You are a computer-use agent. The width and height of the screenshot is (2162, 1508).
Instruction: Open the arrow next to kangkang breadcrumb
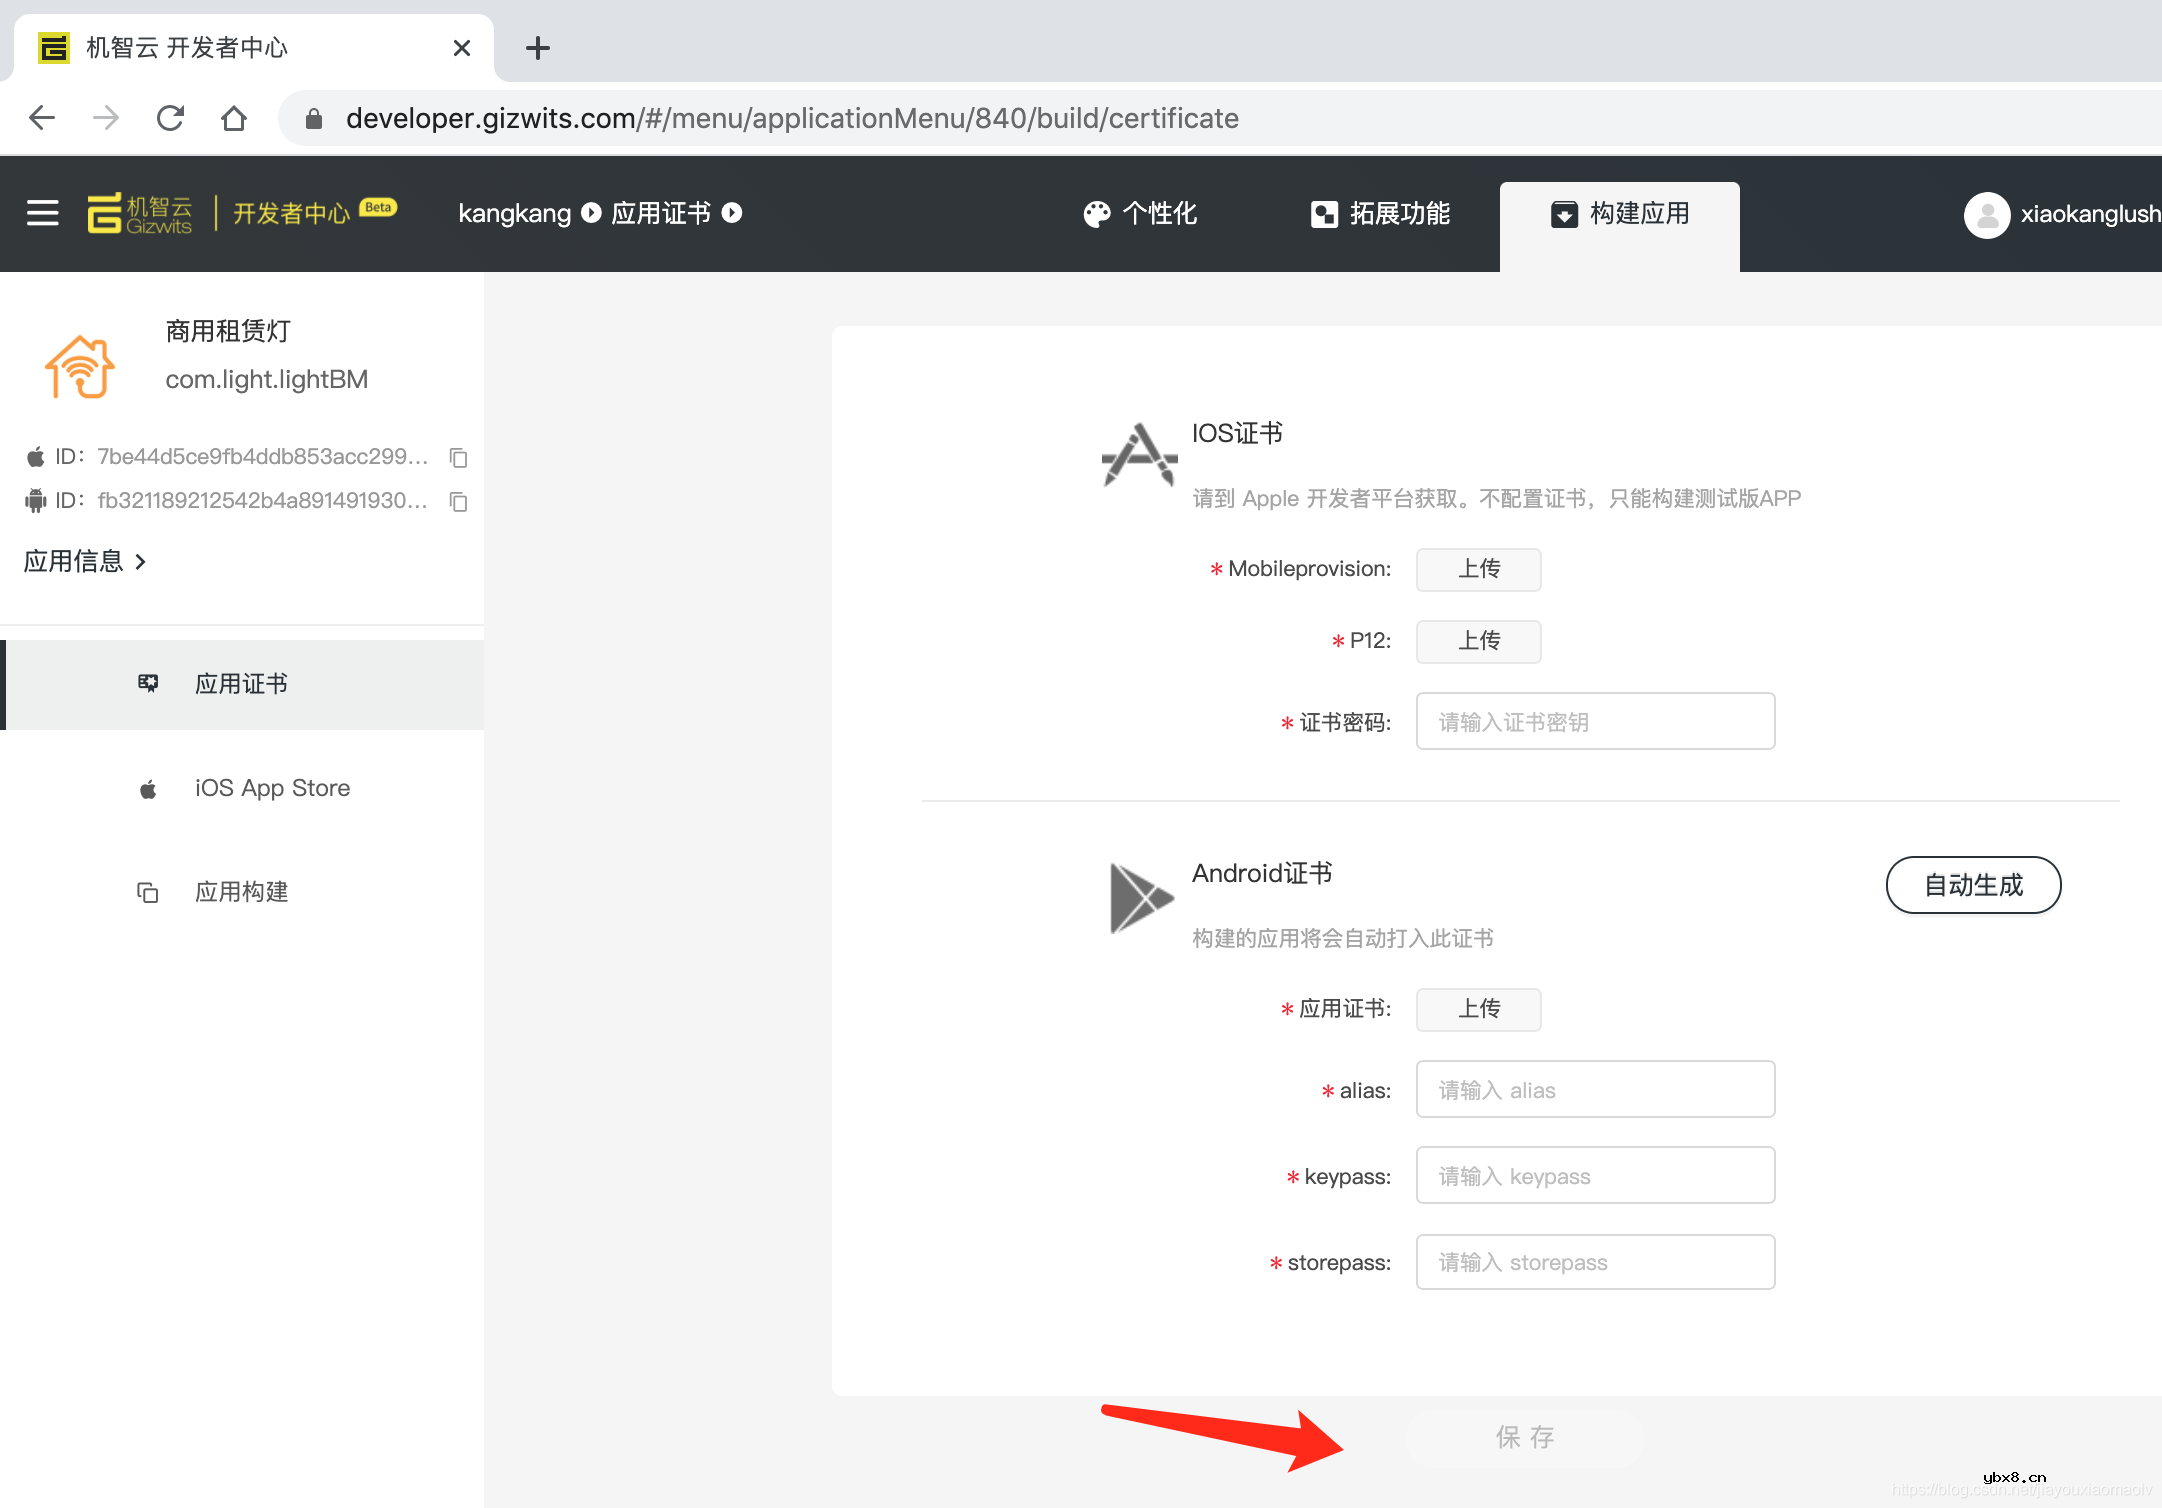(x=590, y=213)
